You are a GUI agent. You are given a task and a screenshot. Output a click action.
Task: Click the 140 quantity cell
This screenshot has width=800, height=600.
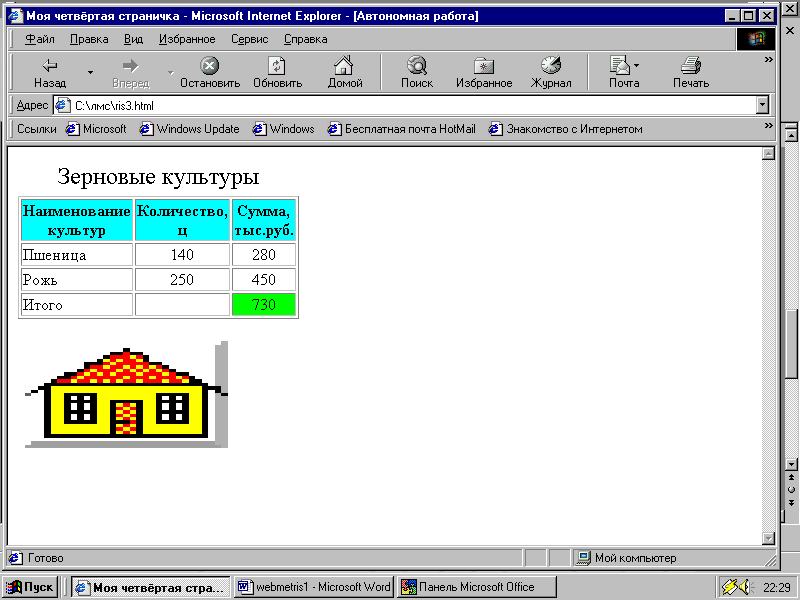point(182,255)
